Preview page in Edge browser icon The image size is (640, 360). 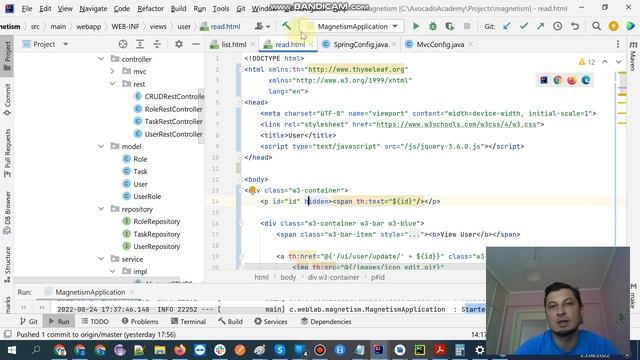(586, 80)
